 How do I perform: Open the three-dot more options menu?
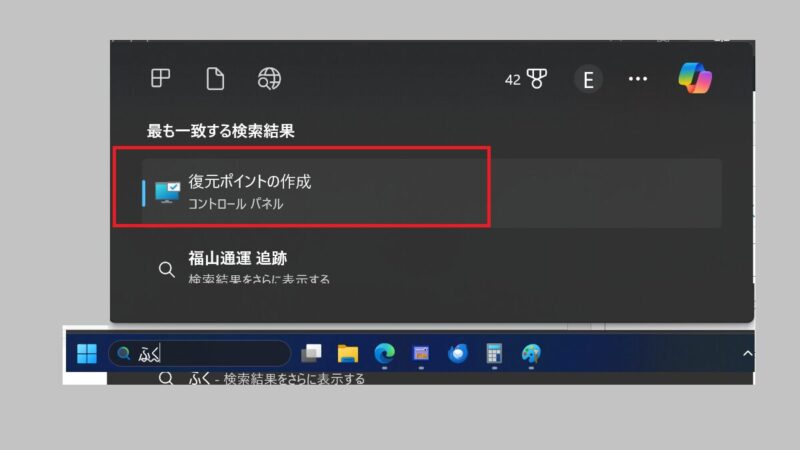(638, 79)
